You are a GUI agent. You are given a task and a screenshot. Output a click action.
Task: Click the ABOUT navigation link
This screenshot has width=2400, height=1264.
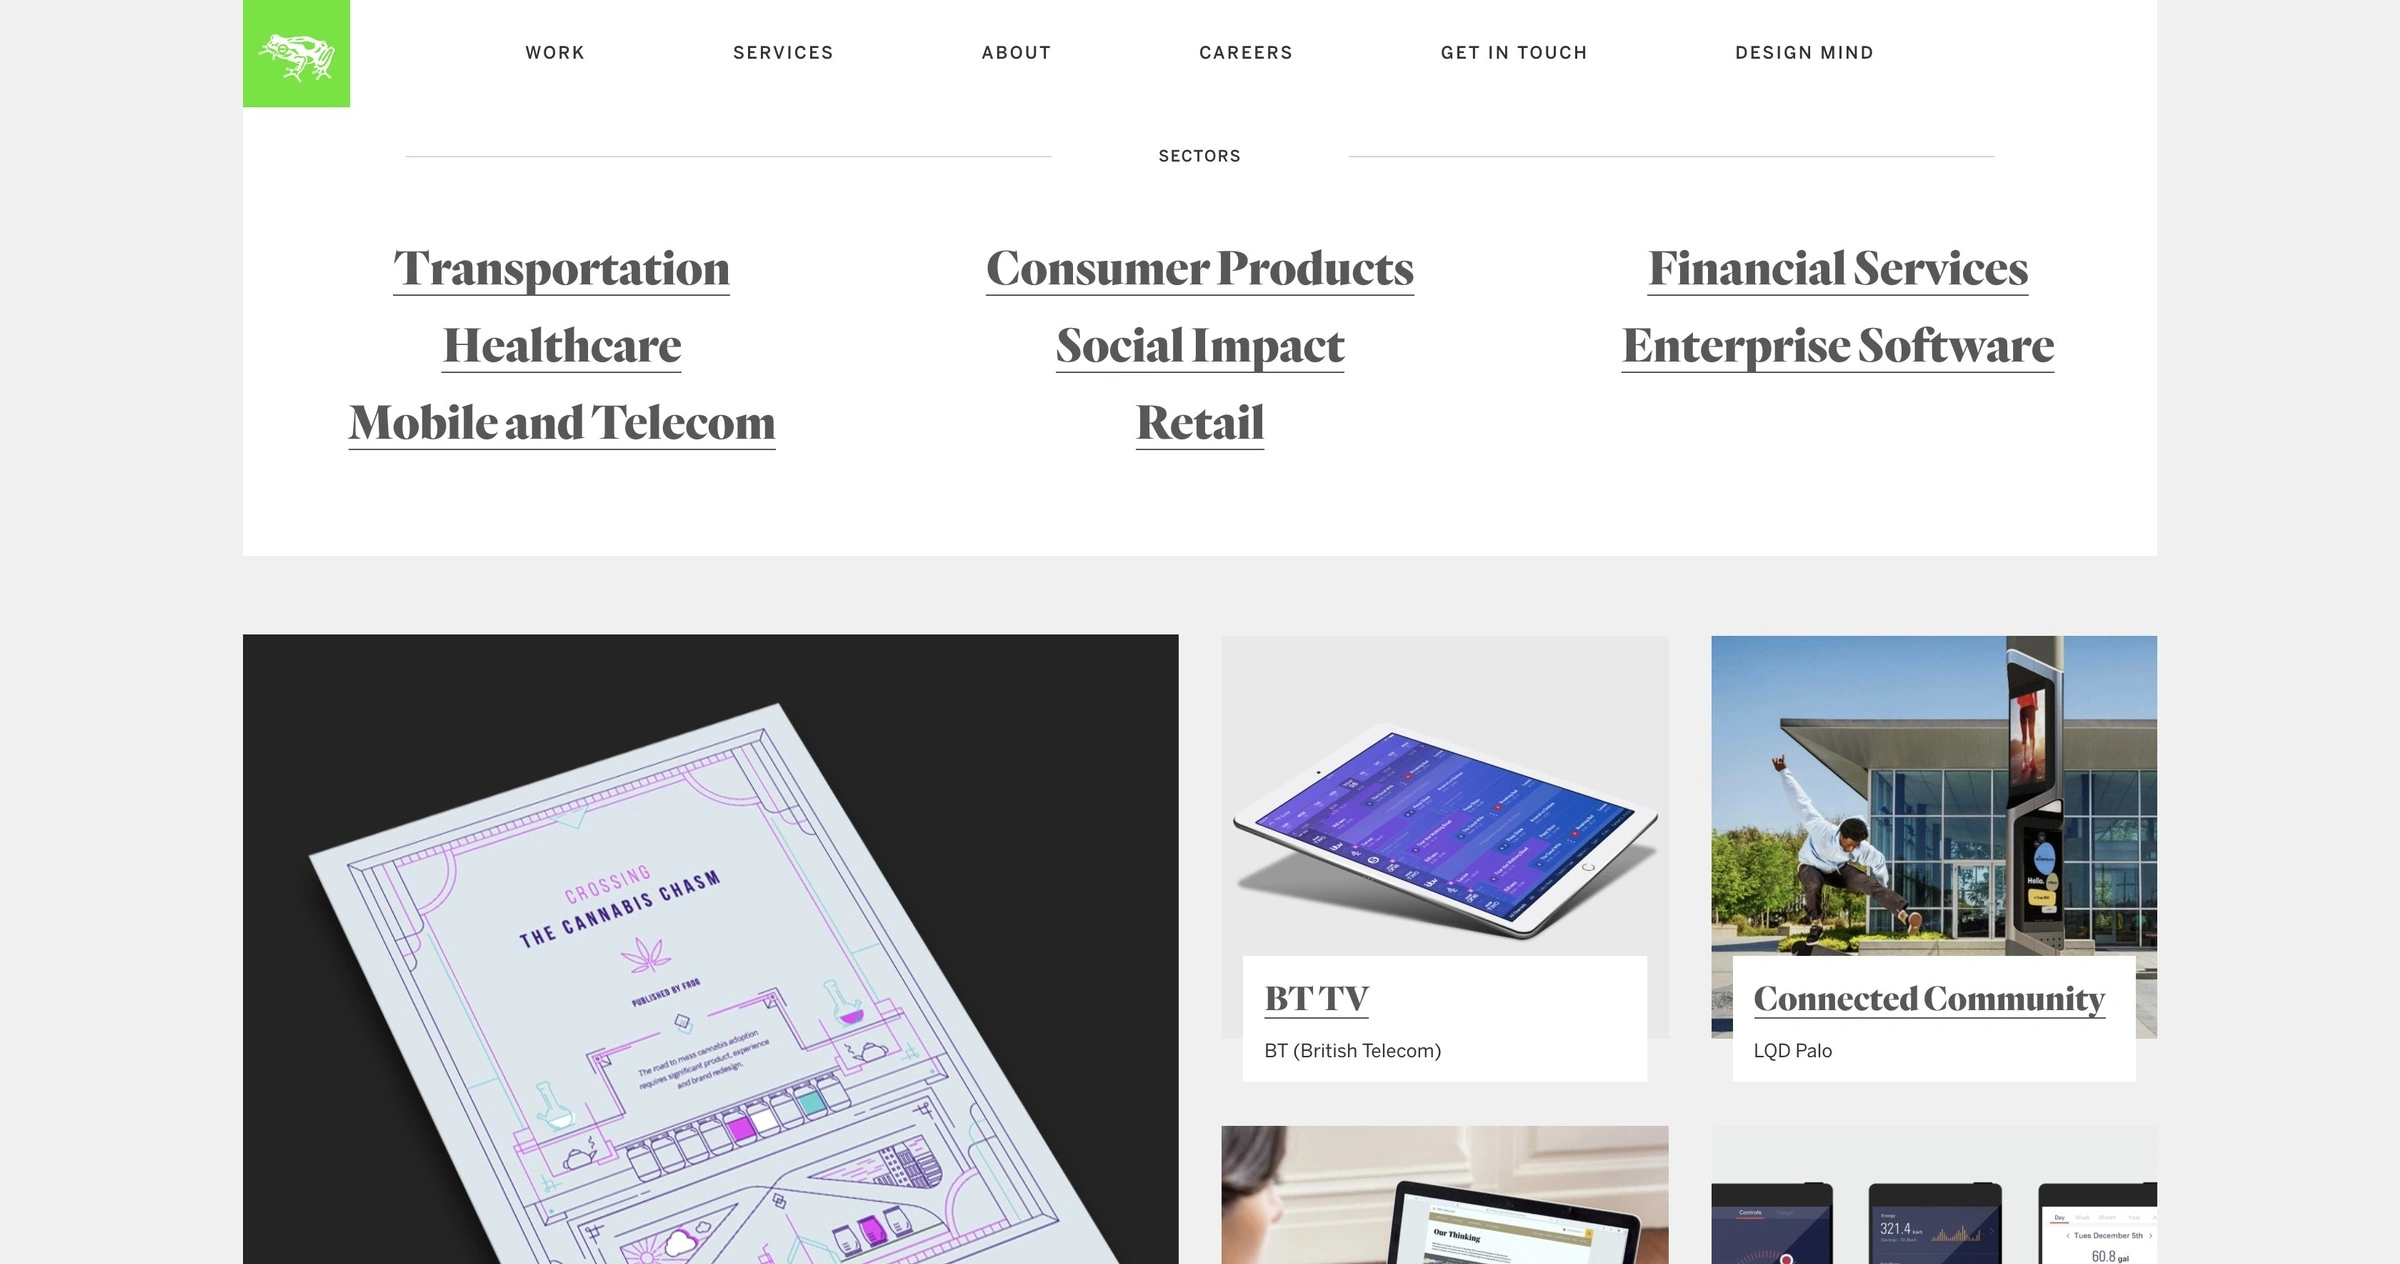(x=1016, y=51)
